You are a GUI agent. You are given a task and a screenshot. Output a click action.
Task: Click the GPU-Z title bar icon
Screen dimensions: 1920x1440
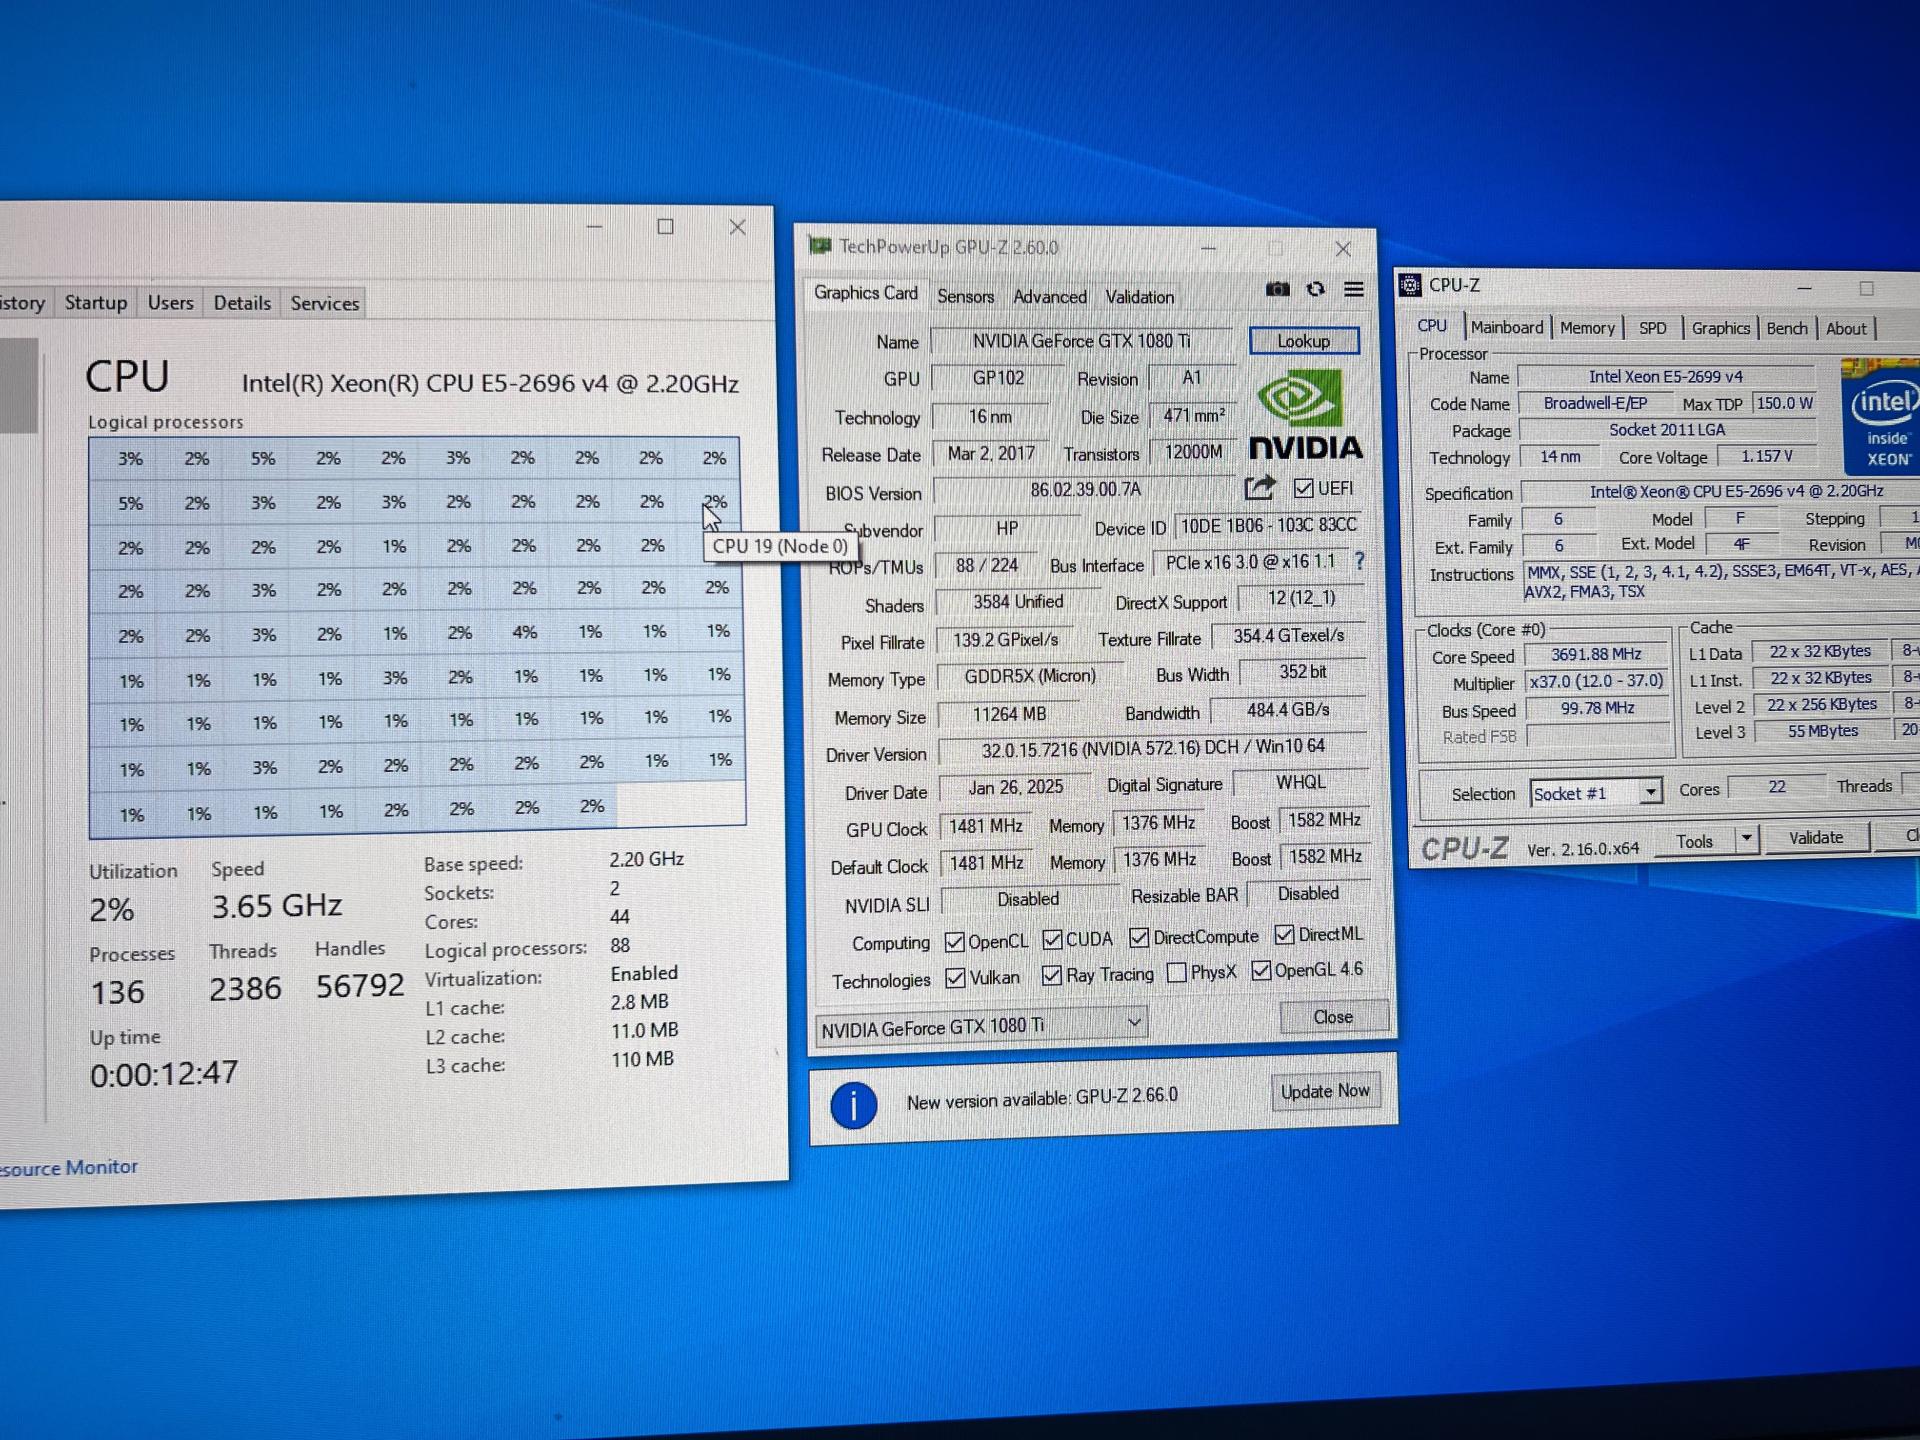[820, 247]
